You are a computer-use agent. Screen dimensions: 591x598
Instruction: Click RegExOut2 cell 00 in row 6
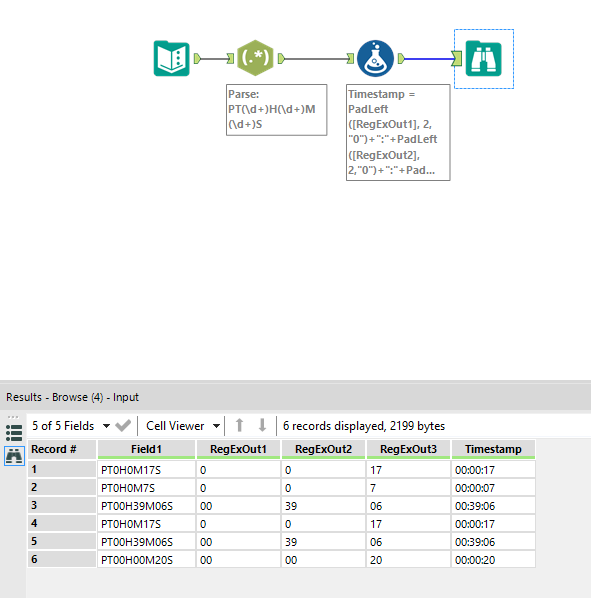(323, 560)
